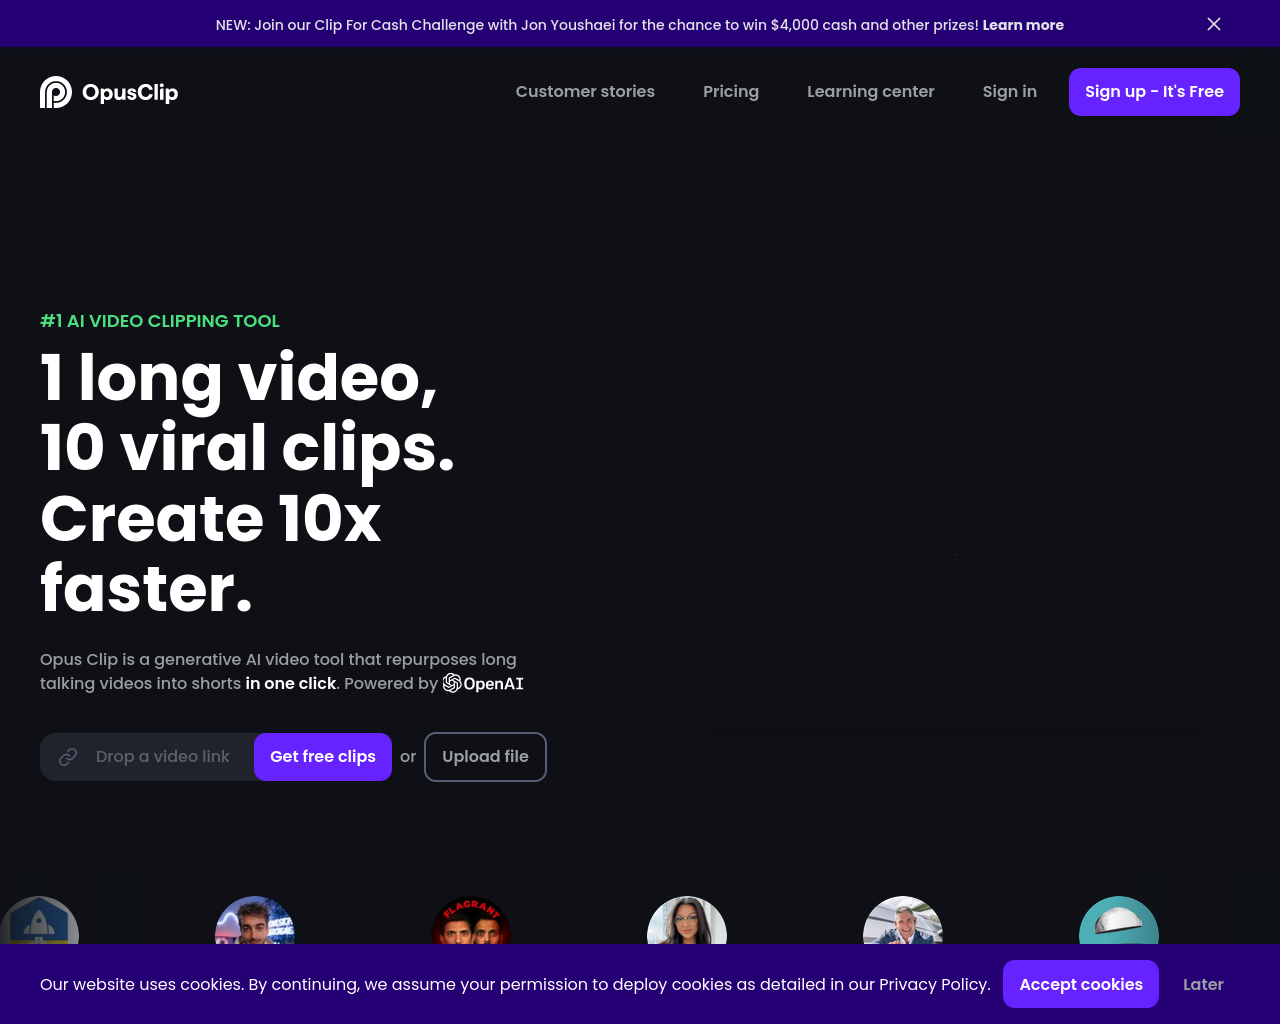Click '#1 AI VIDEO CLIPPING TOOL' tagline
The height and width of the screenshot is (1024, 1280).
point(160,321)
